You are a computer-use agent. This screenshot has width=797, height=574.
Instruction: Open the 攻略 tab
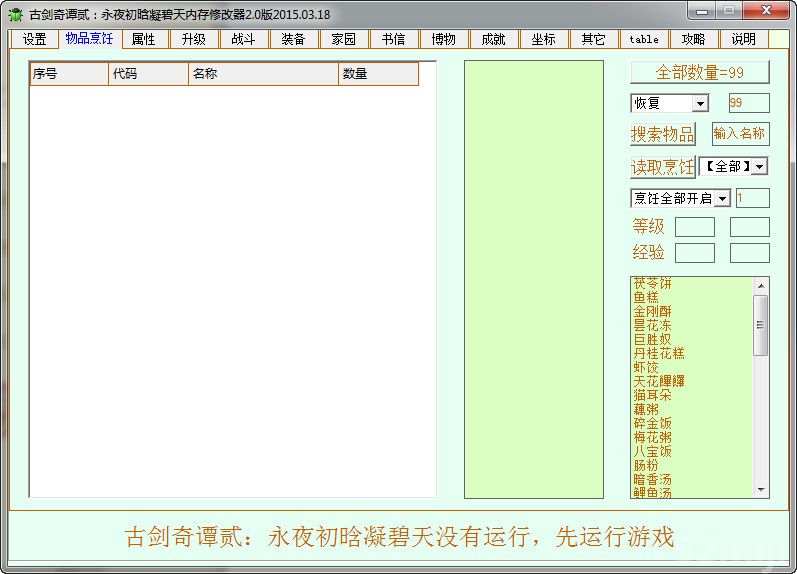(694, 39)
